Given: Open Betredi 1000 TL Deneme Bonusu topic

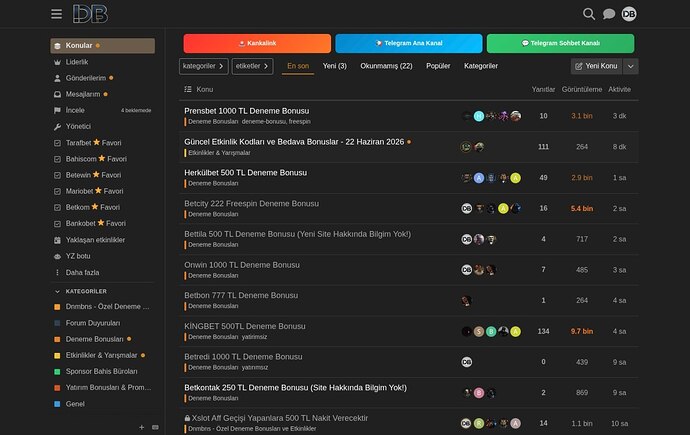Looking at the screenshot, I should tap(243, 357).
